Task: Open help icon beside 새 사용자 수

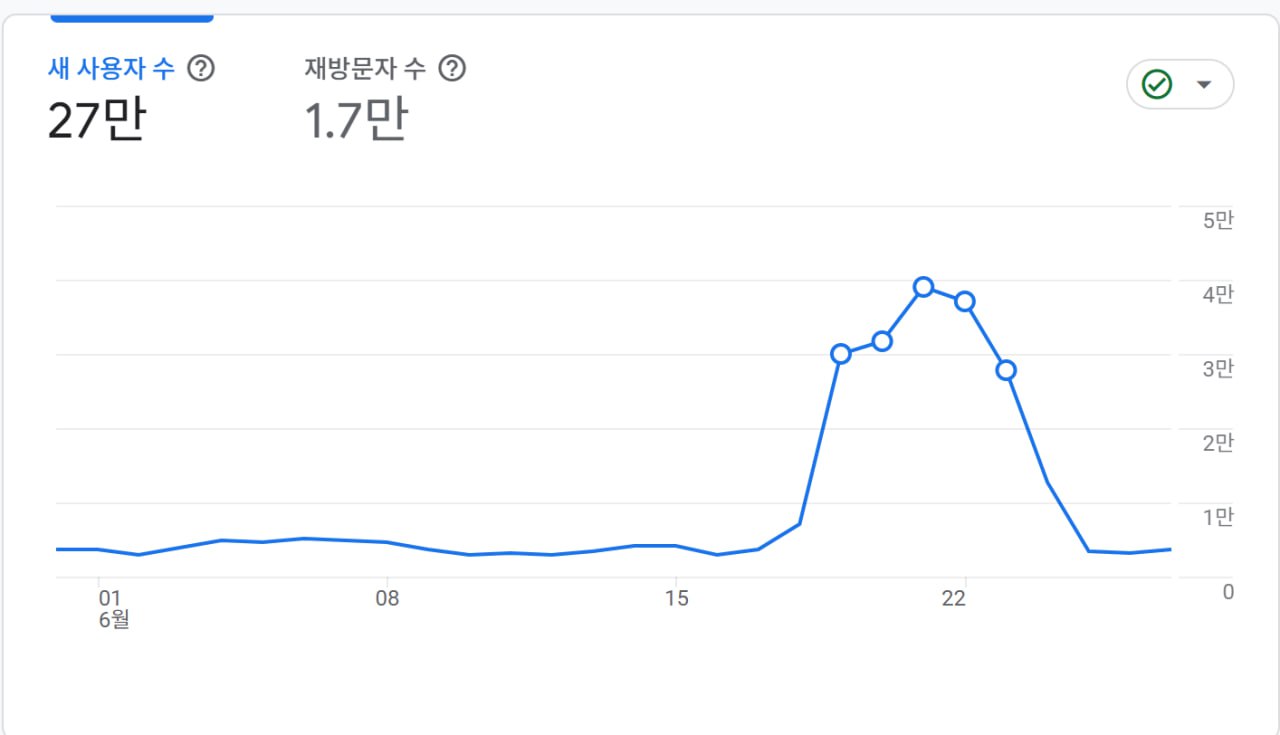Action: click(x=202, y=69)
